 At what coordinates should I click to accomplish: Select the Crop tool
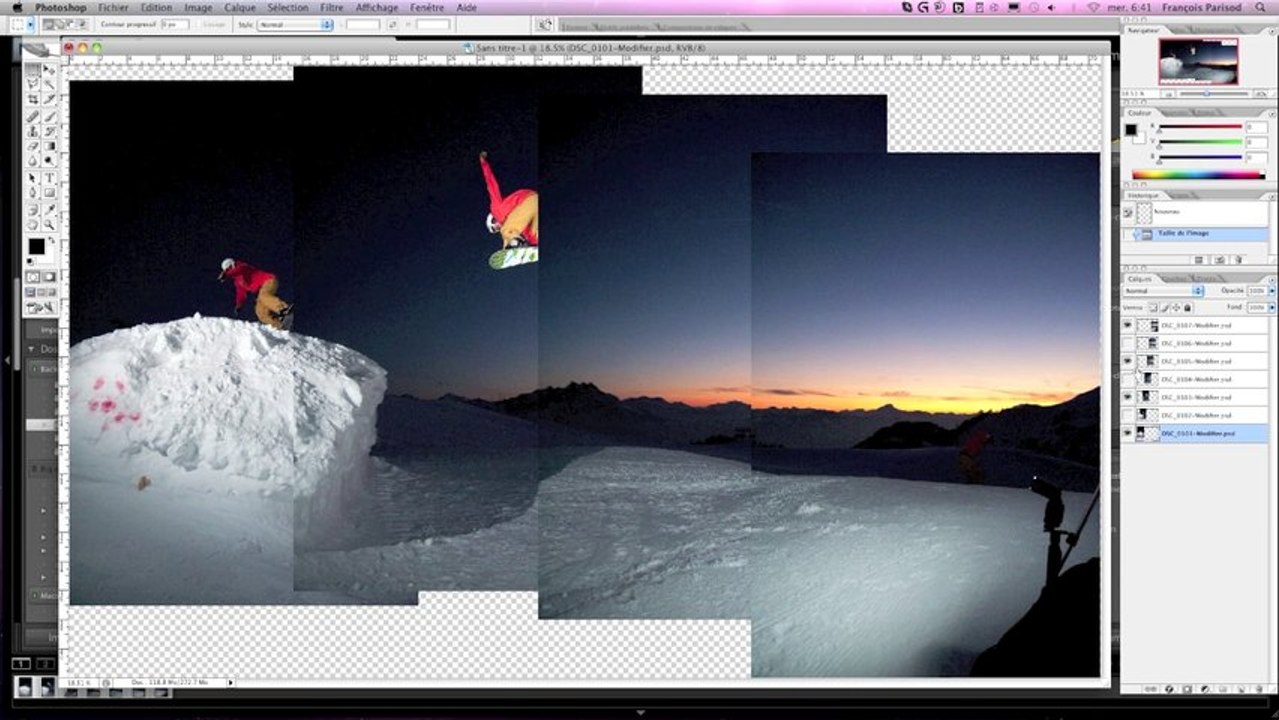tap(33, 98)
